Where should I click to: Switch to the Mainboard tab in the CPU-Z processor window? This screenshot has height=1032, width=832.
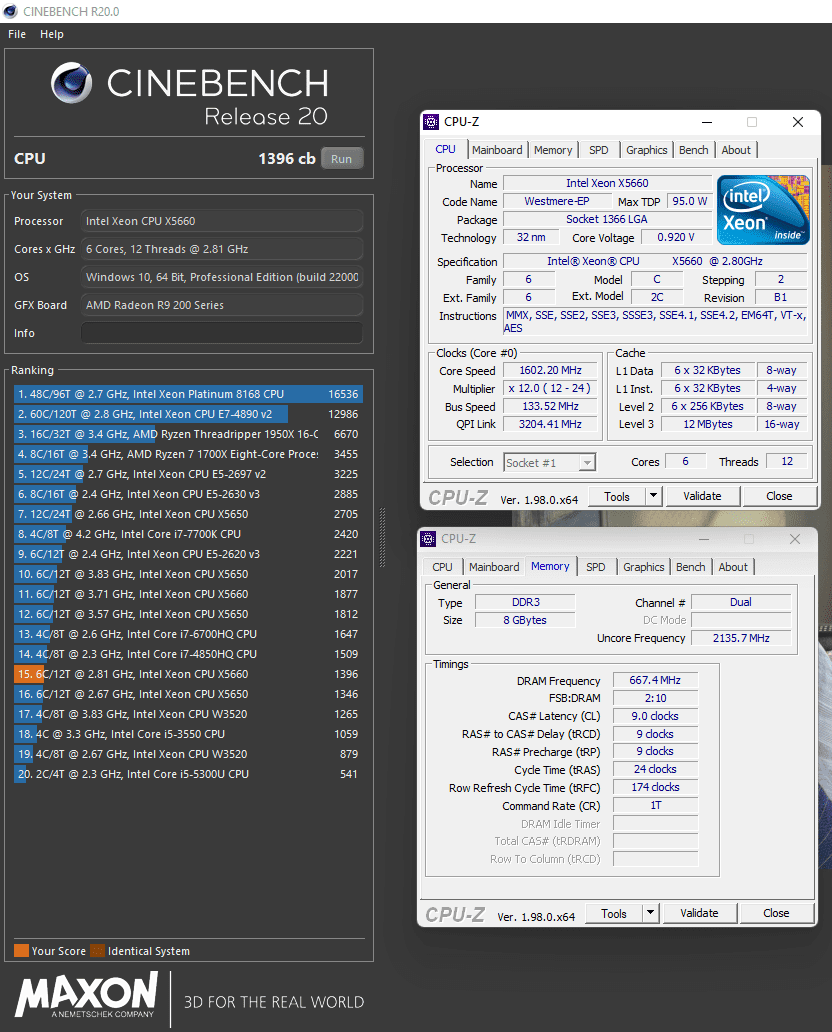pos(497,150)
